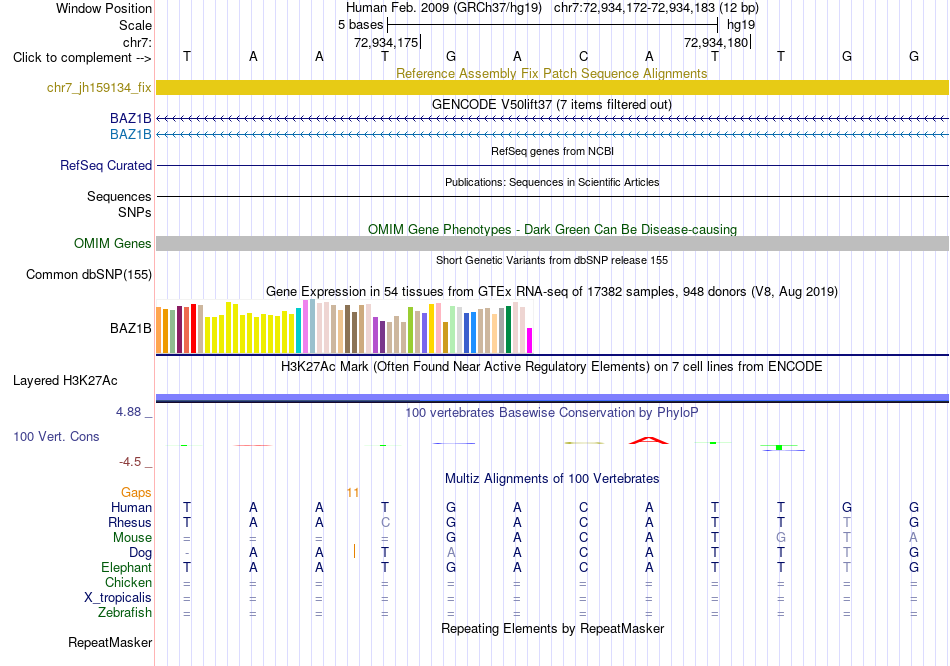Click the X_tropicalis species label
Screen dimensions: 950x666
click(118, 598)
